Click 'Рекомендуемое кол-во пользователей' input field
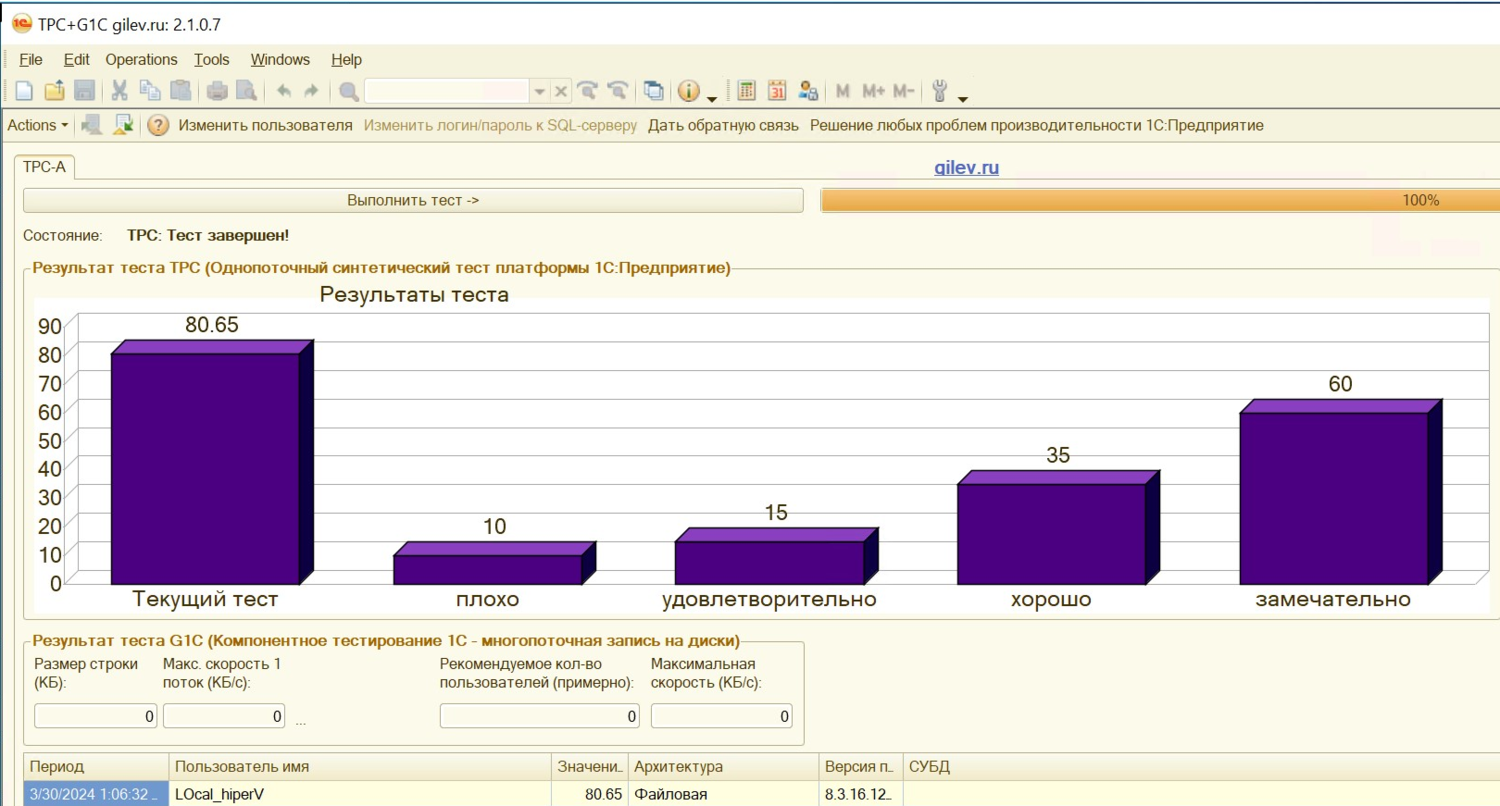The height and width of the screenshot is (806, 1500). click(x=540, y=716)
